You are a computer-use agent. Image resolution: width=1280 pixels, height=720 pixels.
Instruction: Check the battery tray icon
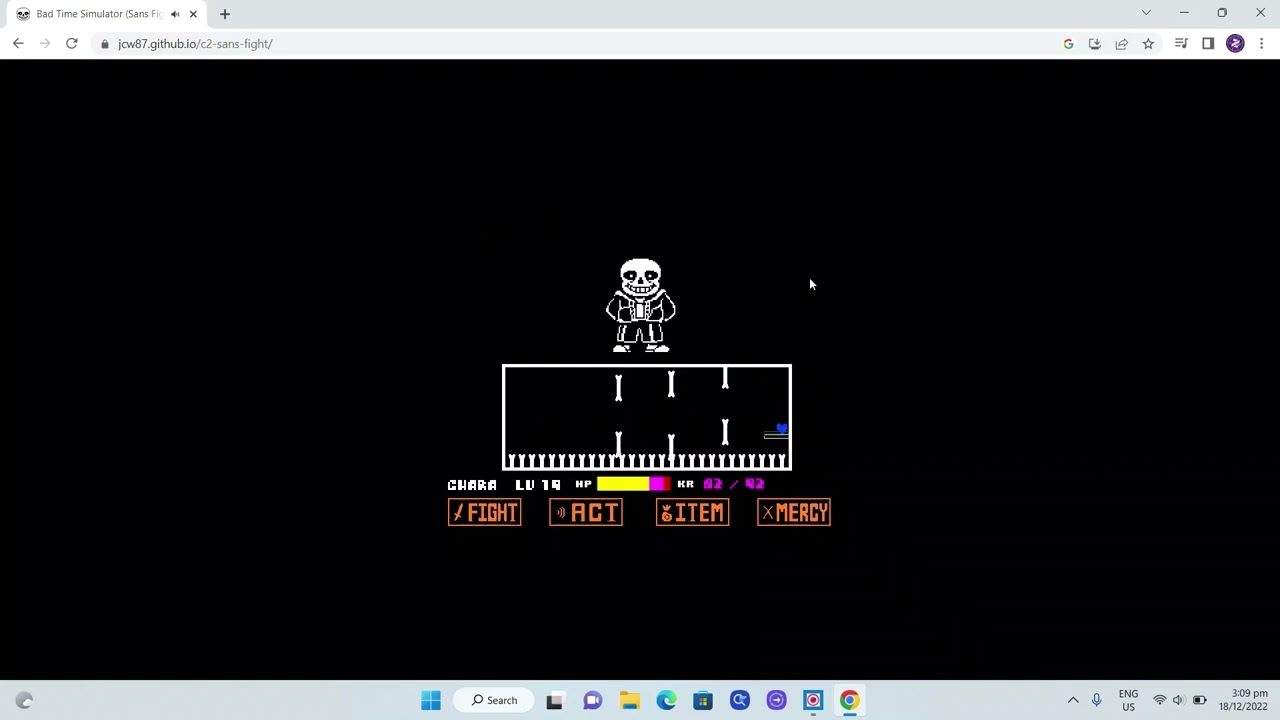(1199, 700)
